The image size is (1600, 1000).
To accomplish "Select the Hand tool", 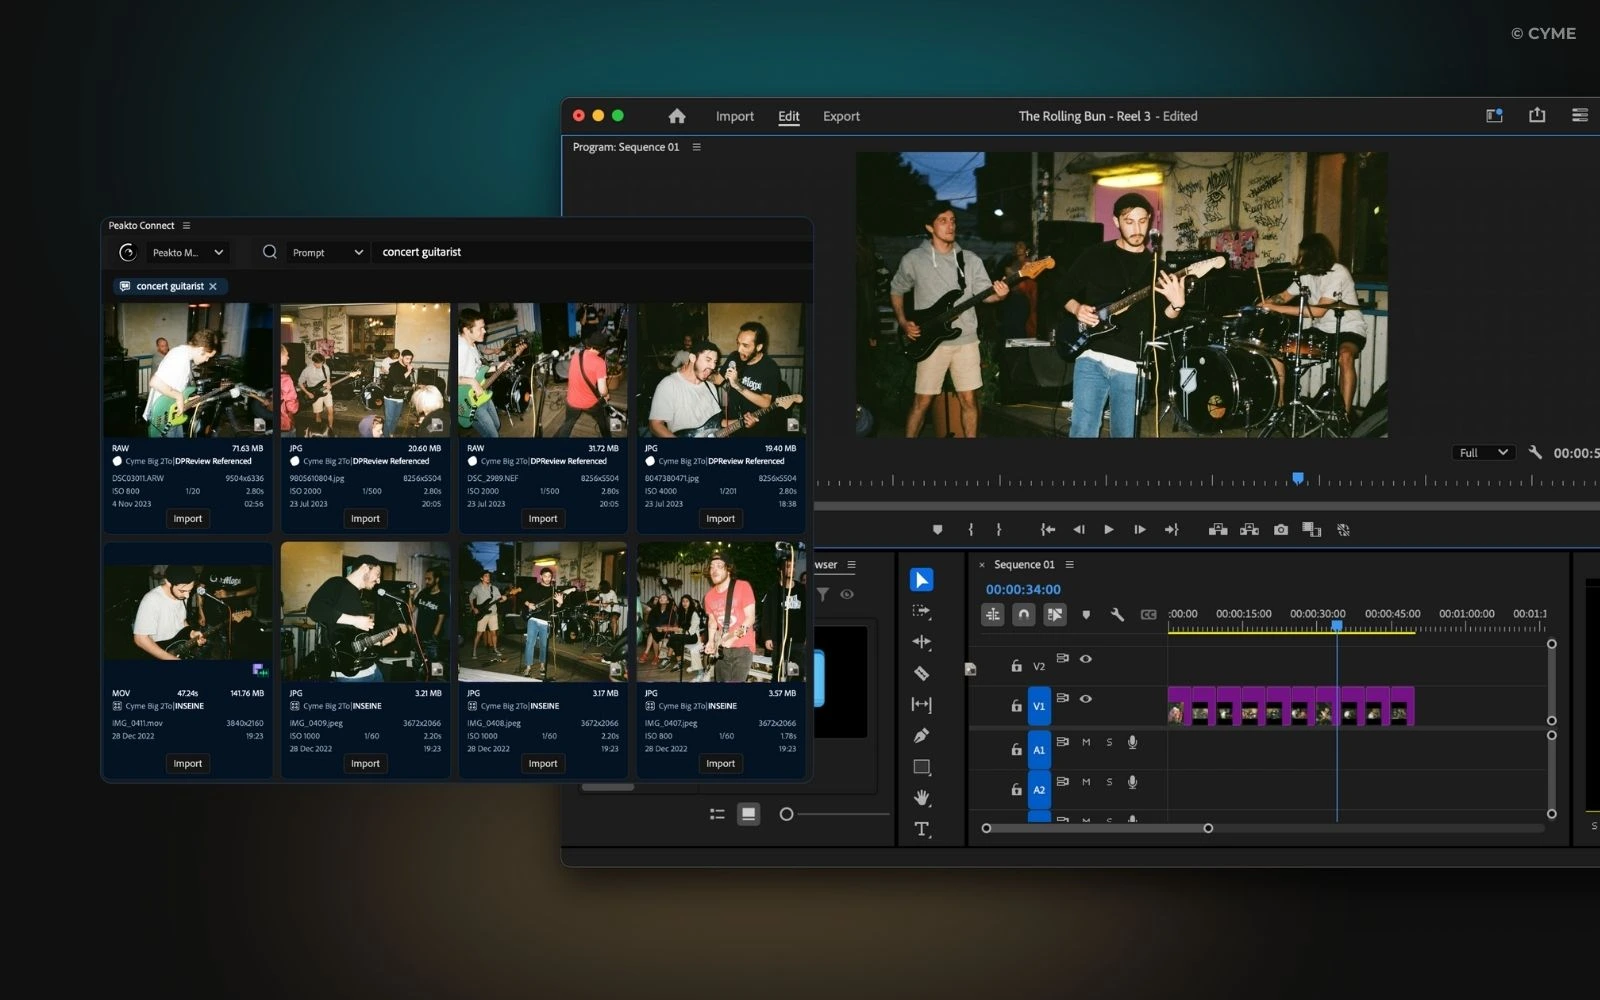I will pos(921,798).
